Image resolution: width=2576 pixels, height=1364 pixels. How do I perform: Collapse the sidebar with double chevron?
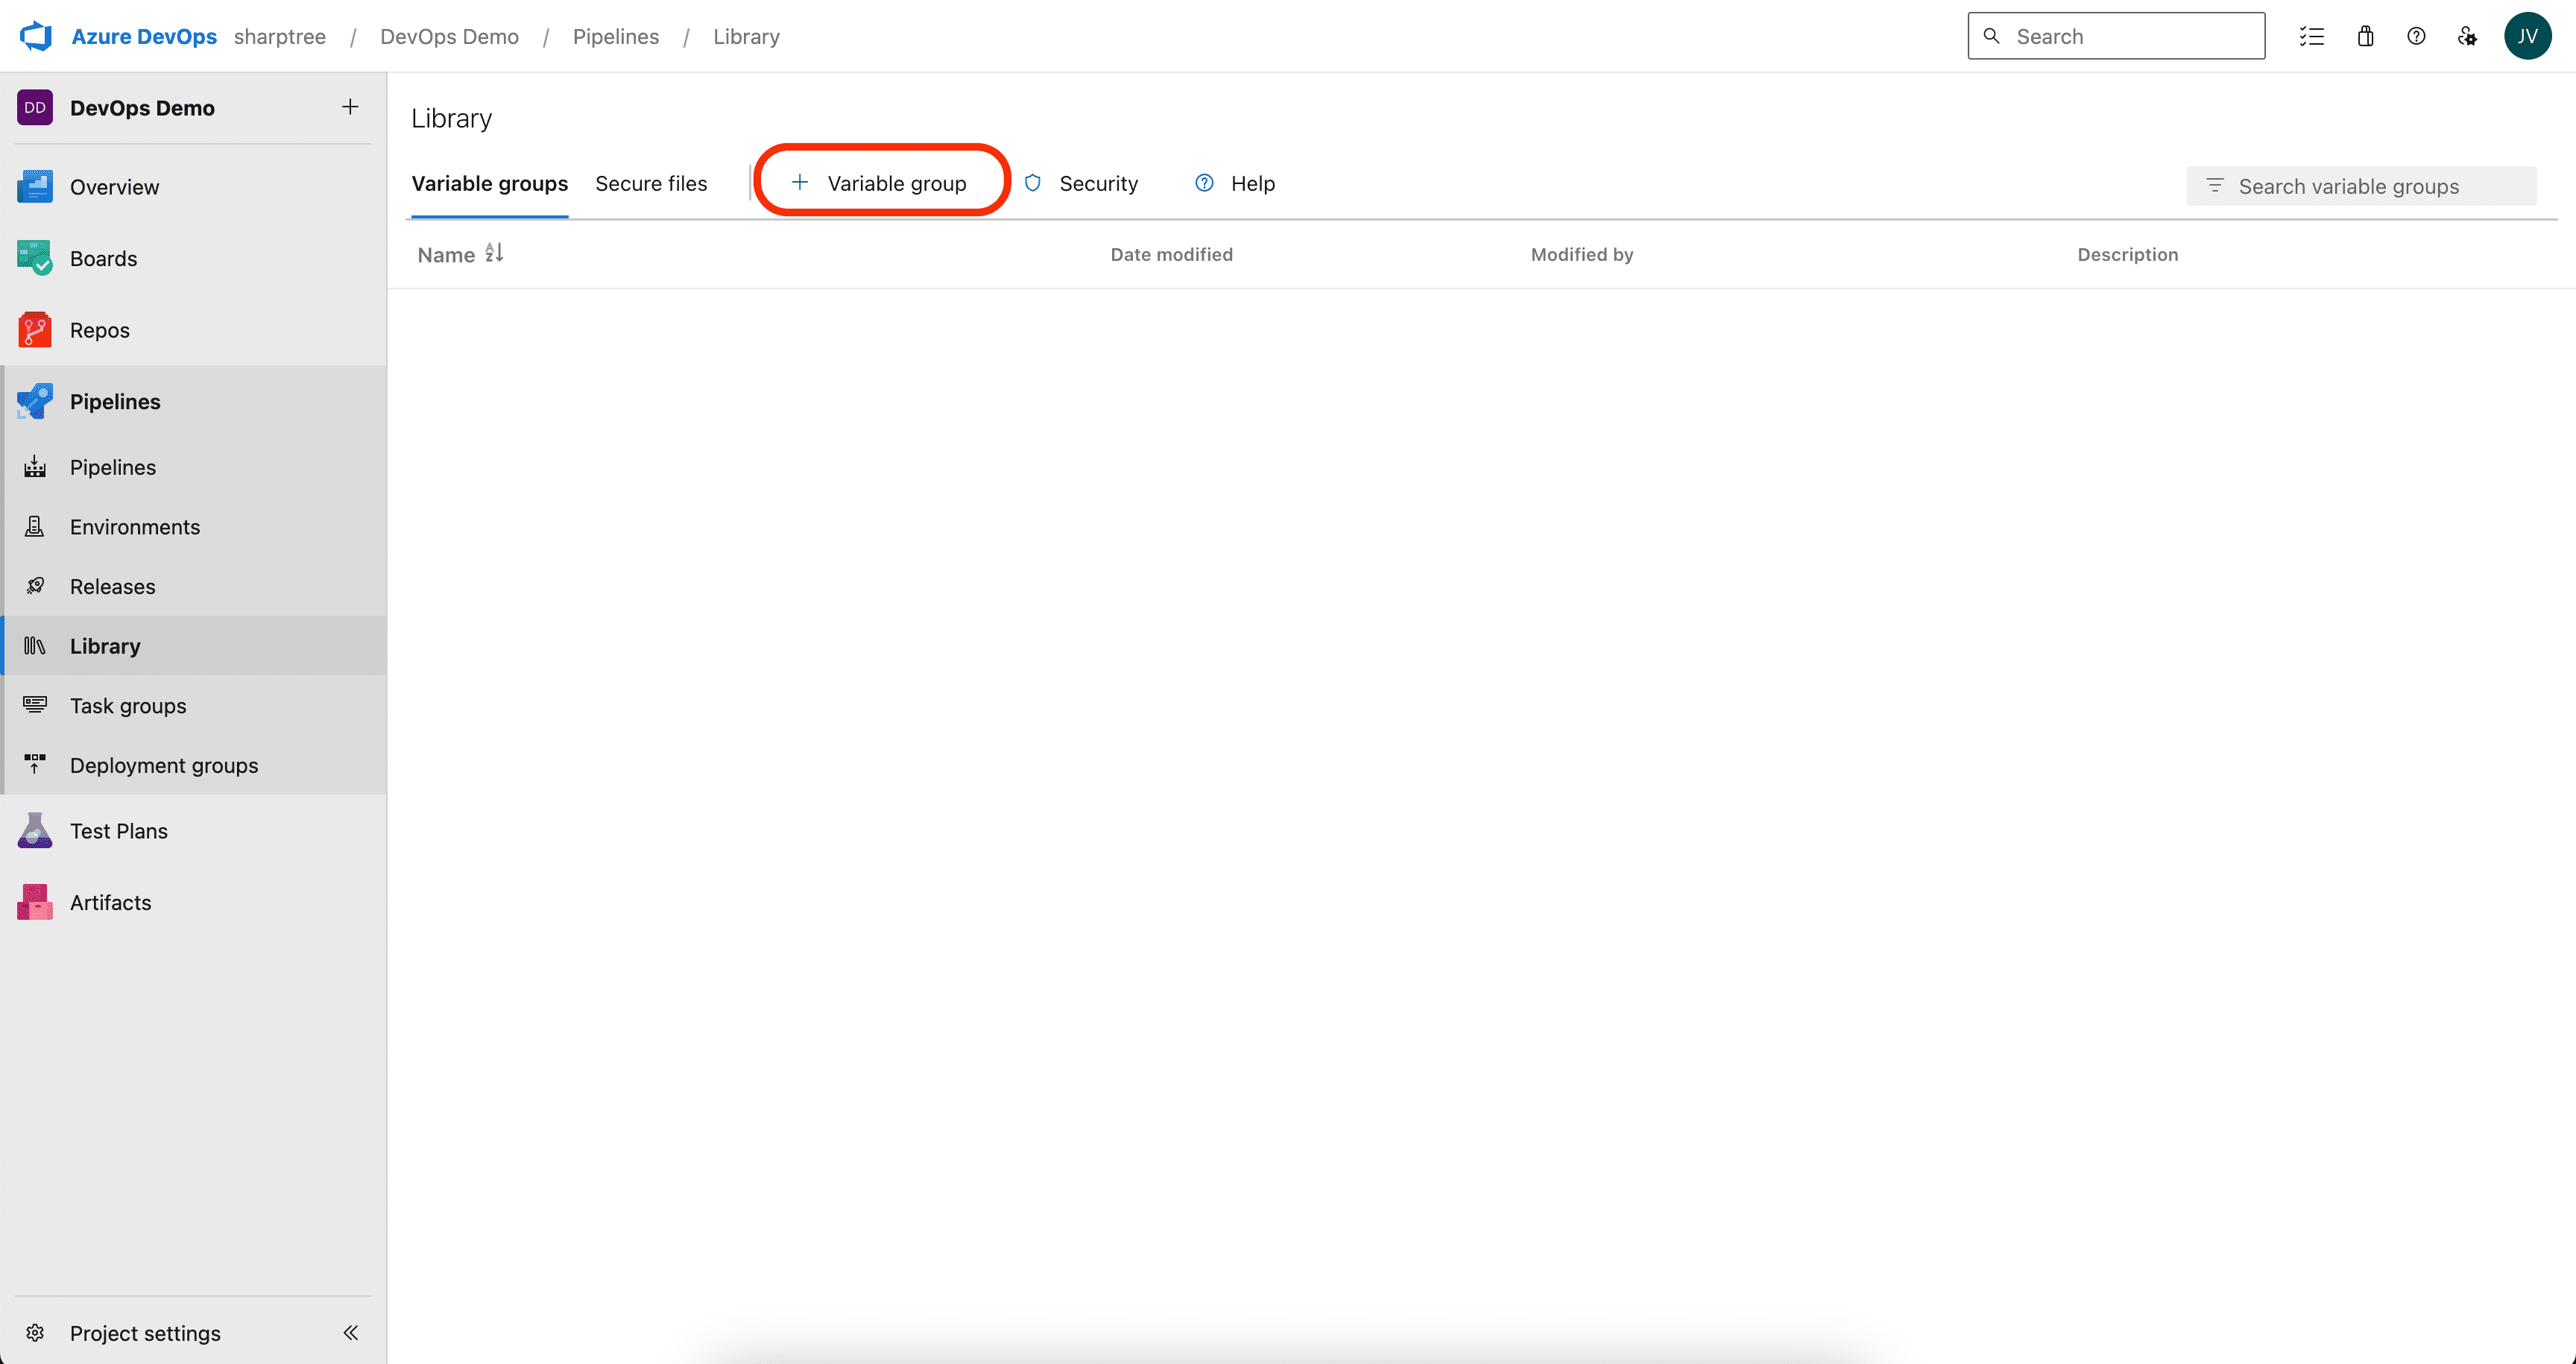click(351, 1332)
